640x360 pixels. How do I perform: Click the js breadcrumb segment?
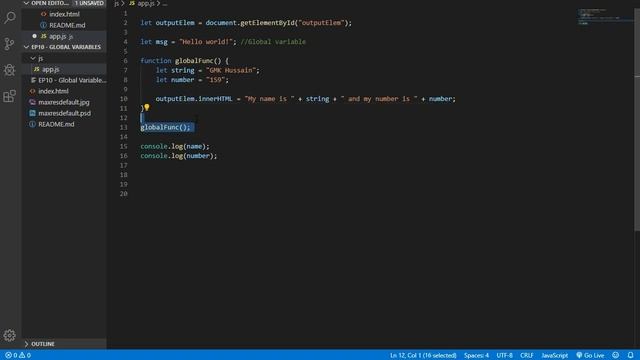coord(116,3)
